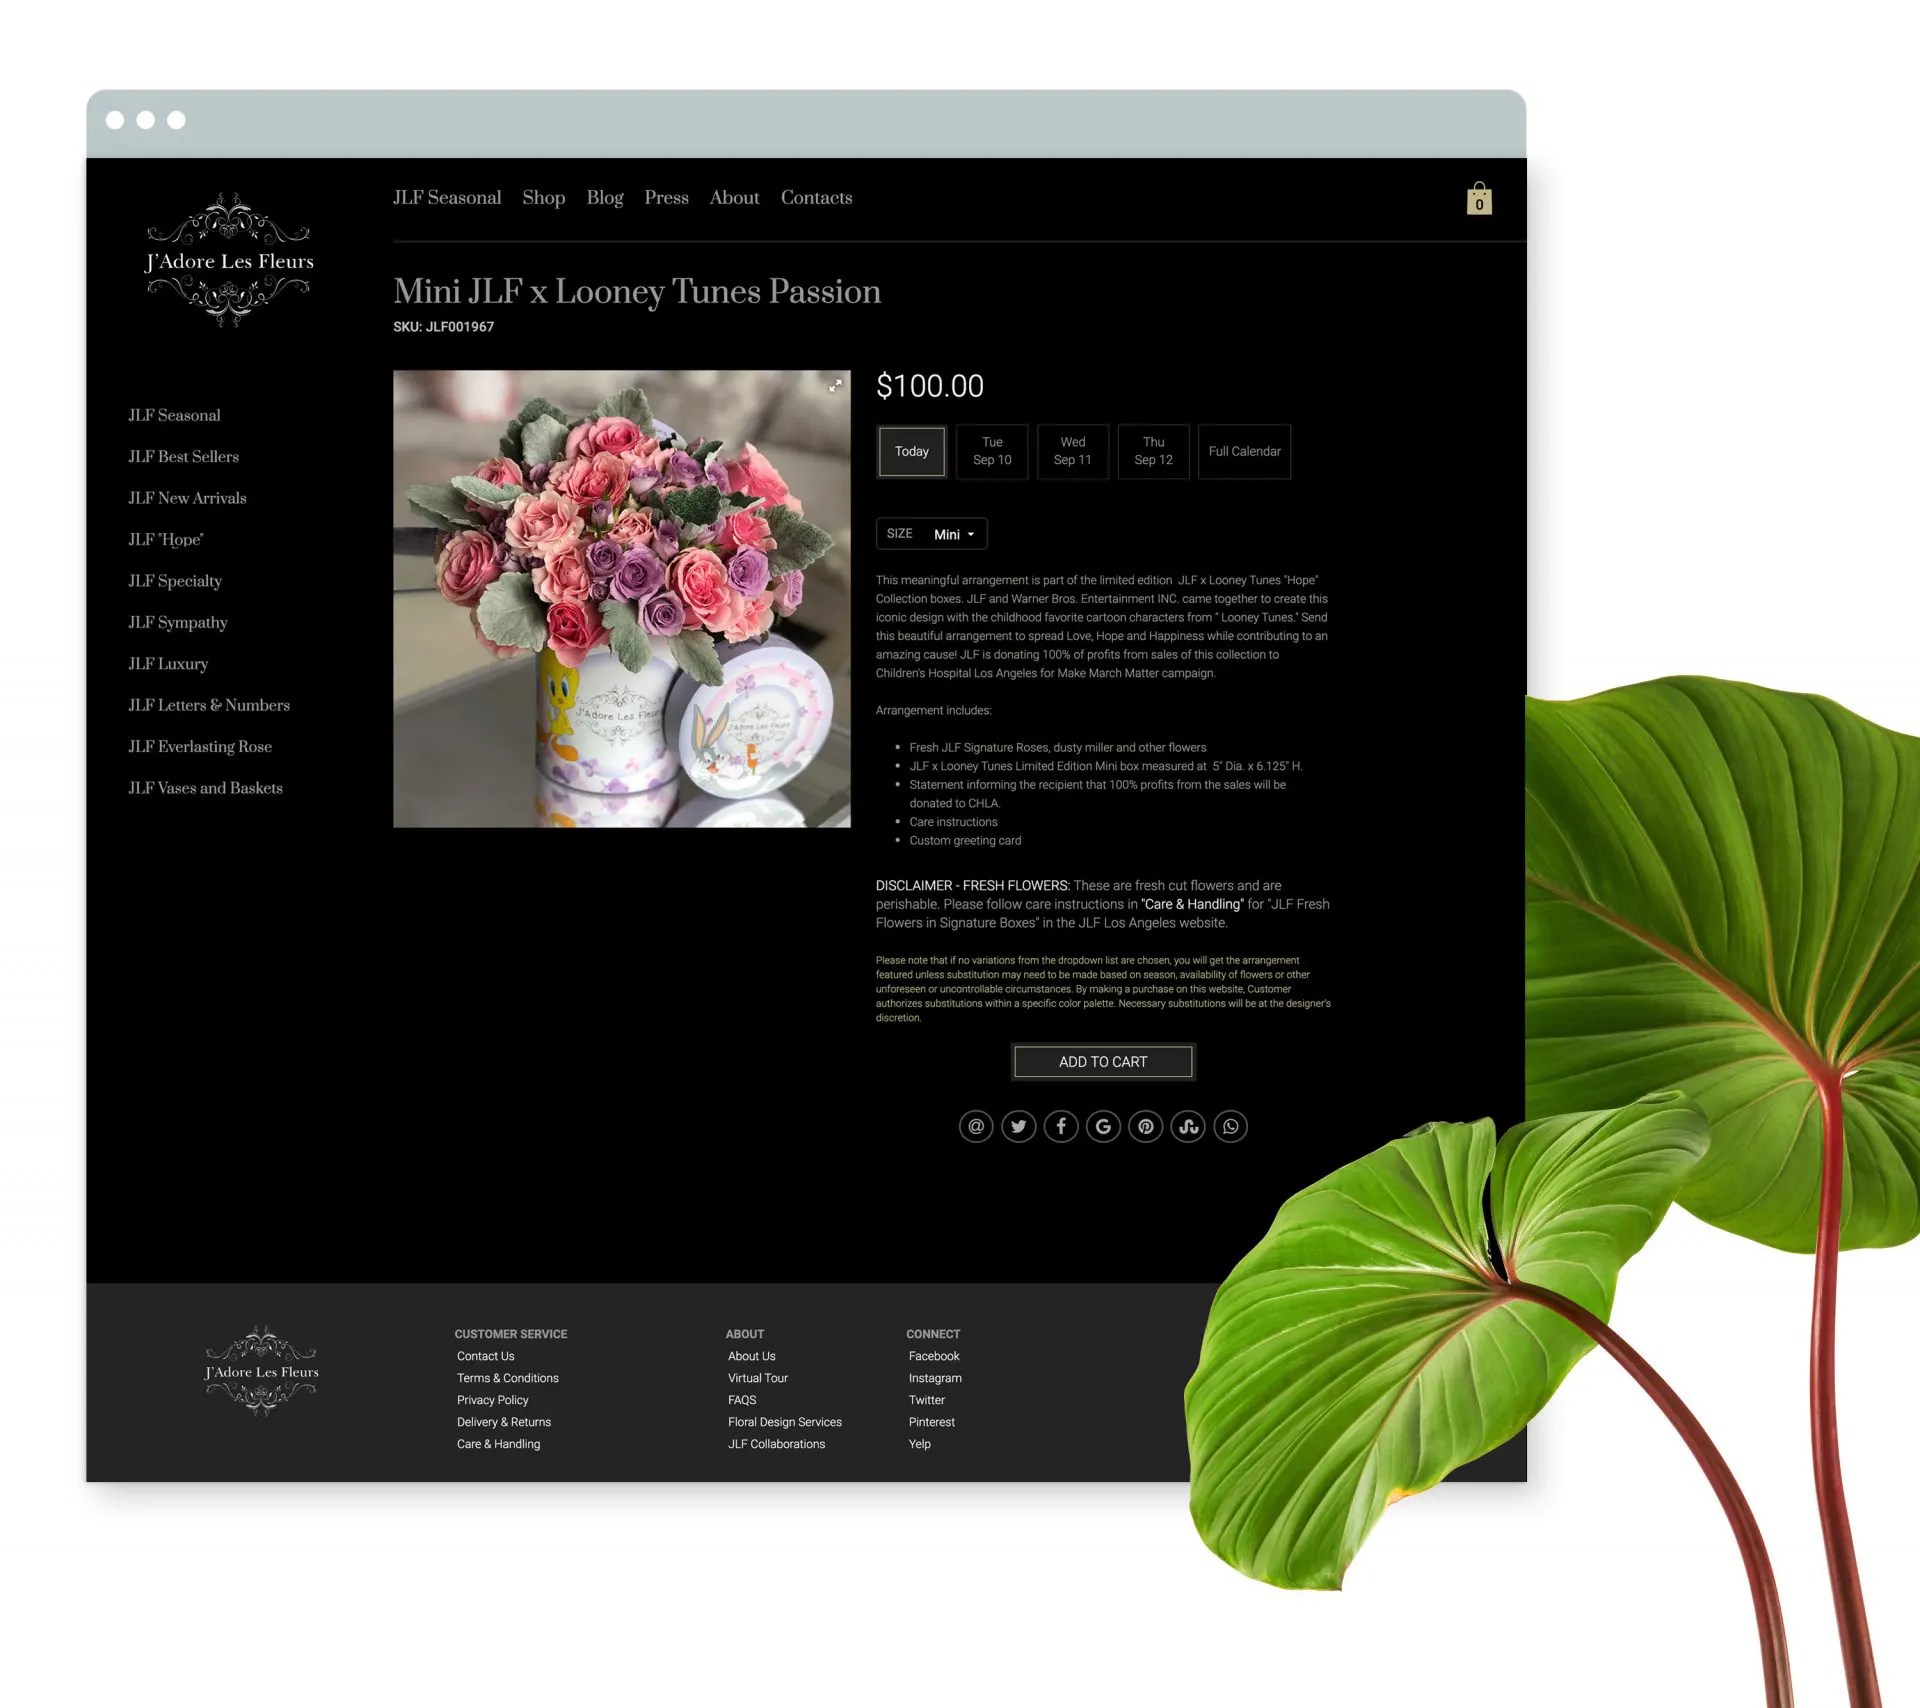Expand JLF Letters & Numbers category
The image size is (1920, 1708).
click(208, 705)
